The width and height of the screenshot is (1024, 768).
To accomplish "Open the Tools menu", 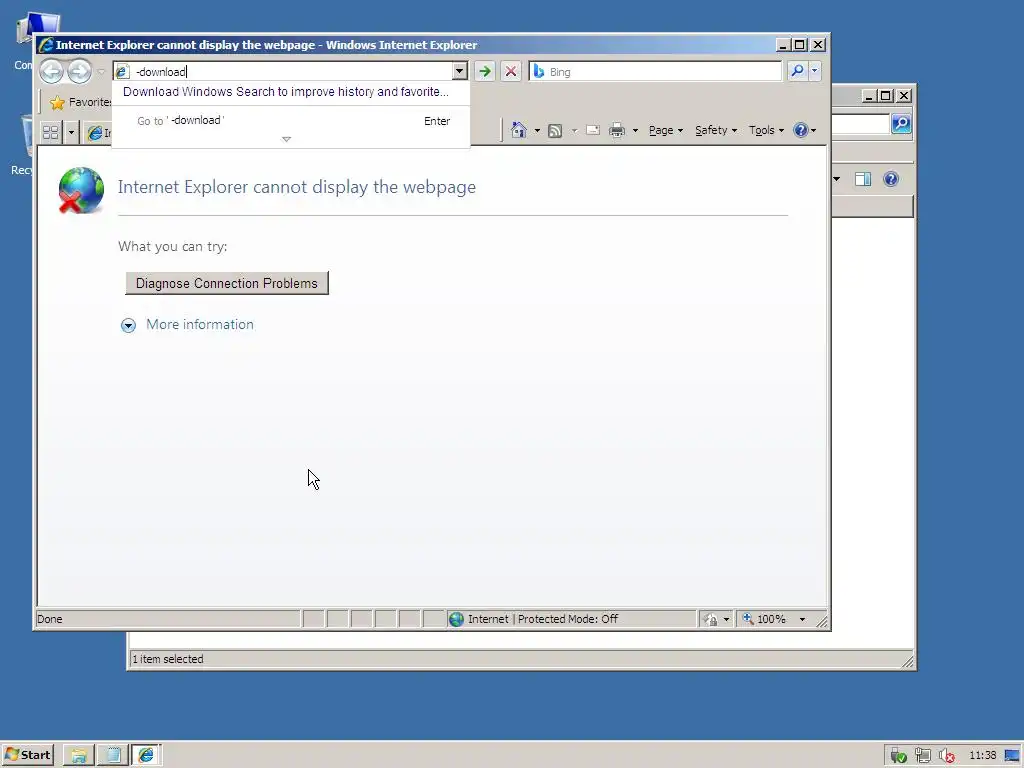I will tap(766, 131).
